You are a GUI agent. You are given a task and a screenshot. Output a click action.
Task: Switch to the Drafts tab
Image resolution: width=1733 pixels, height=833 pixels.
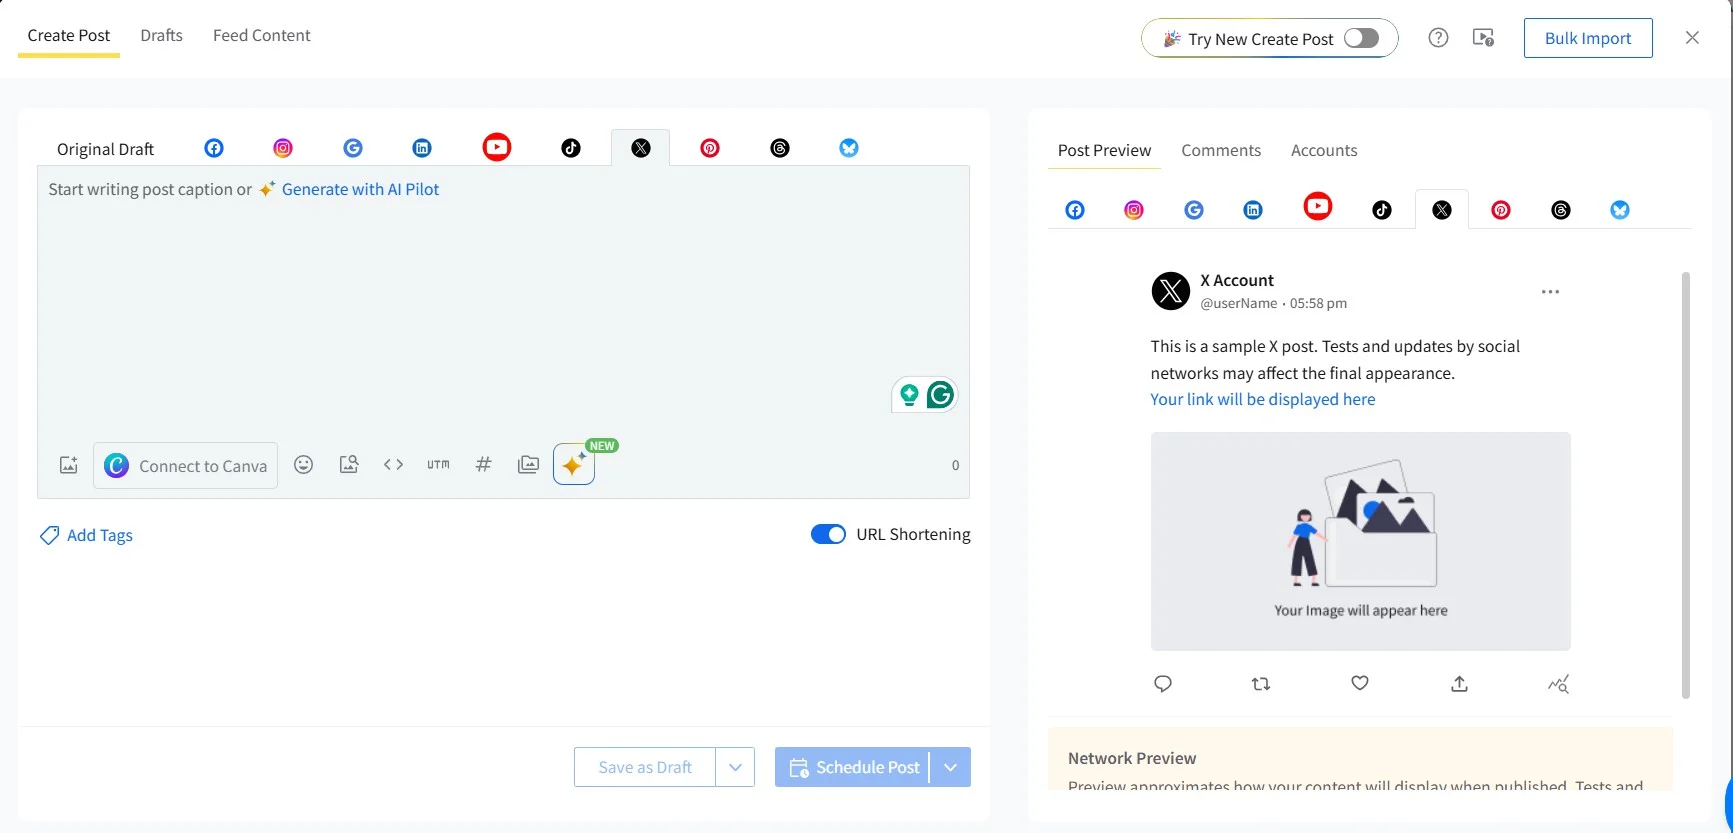(161, 35)
